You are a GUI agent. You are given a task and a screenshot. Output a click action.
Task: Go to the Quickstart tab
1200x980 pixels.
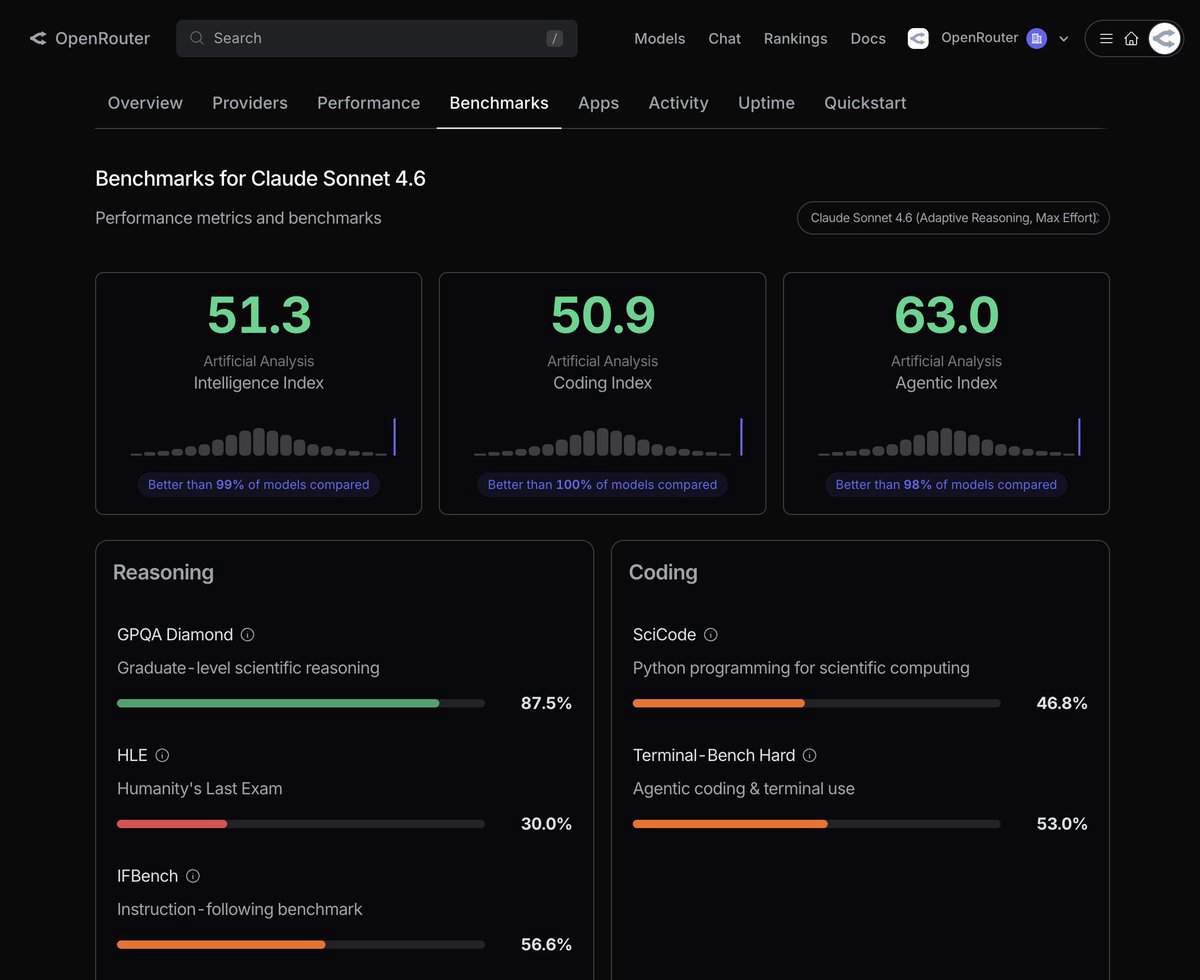(865, 103)
